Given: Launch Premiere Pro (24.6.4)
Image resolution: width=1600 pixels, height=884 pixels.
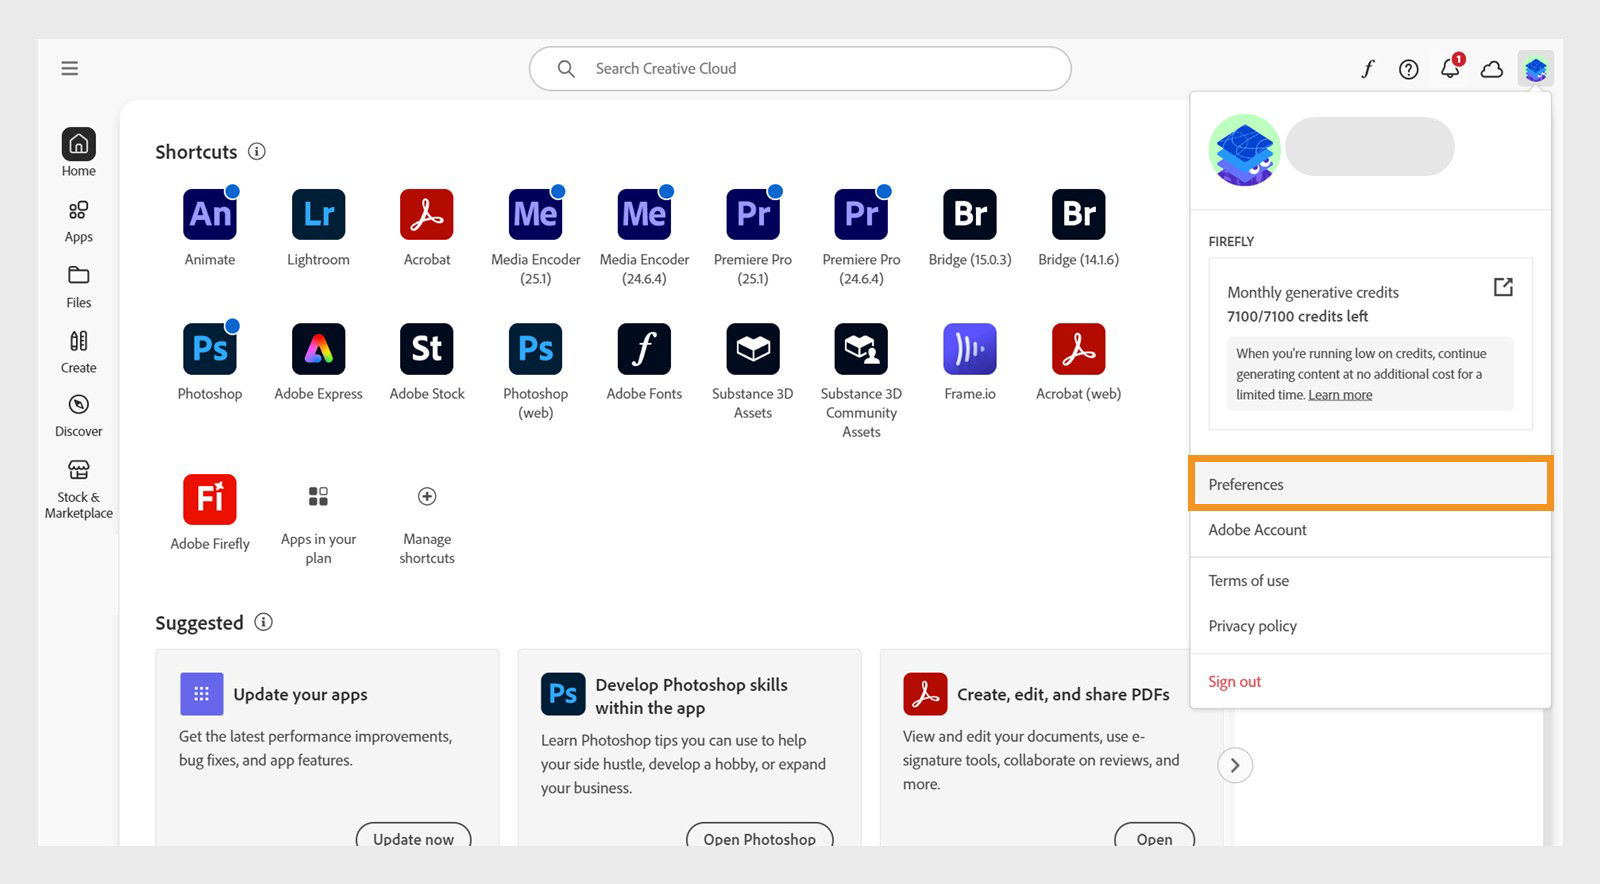Looking at the screenshot, I should tap(861, 214).
